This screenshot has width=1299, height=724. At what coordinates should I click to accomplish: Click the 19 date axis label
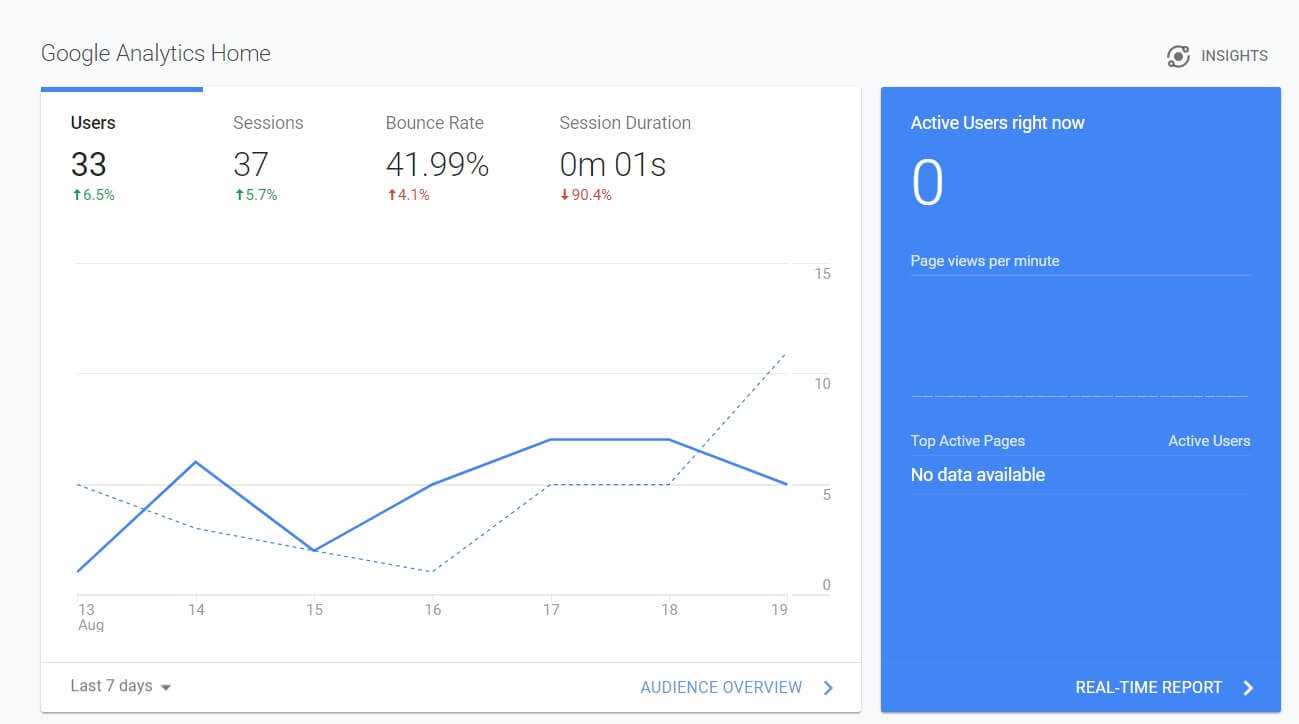point(779,610)
